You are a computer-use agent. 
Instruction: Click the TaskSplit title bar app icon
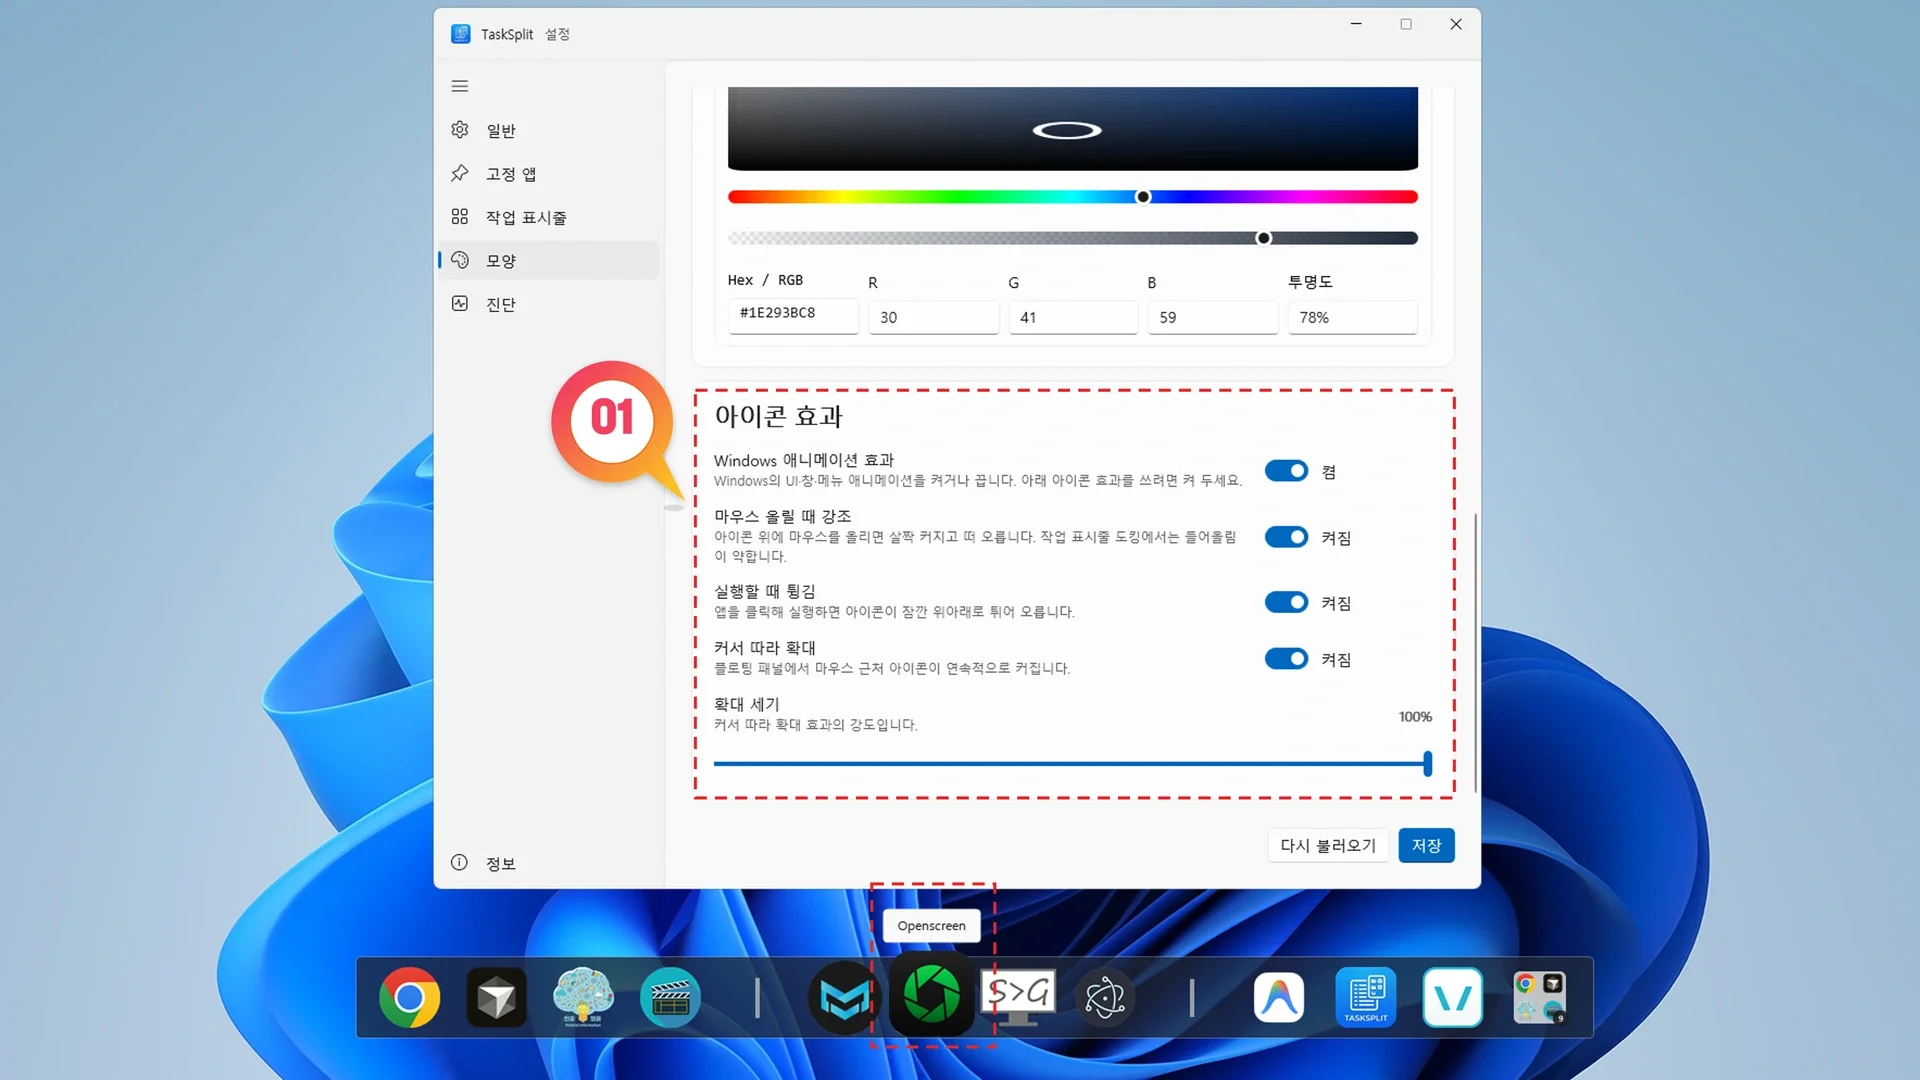(461, 34)
